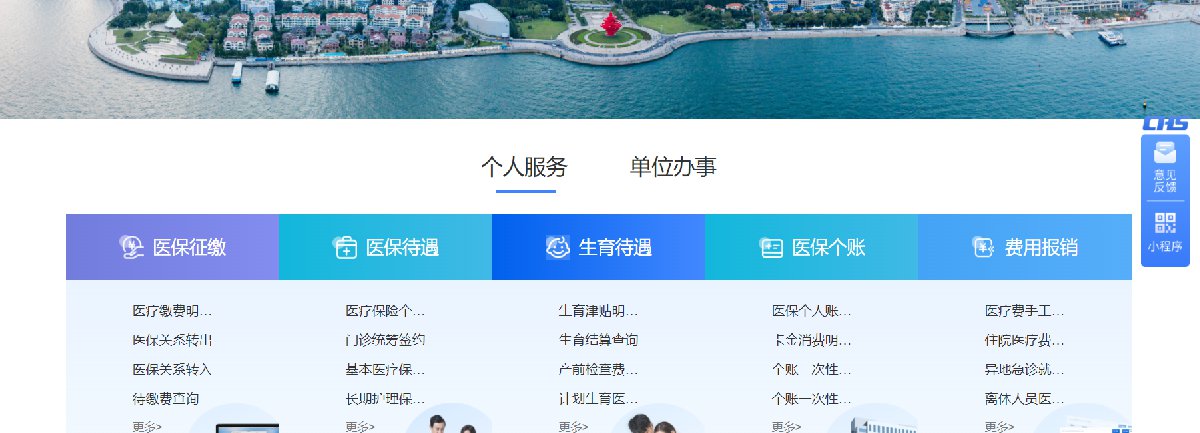Open the 生育结算查询 link
1200x433 pixels.
coord(598,340)
